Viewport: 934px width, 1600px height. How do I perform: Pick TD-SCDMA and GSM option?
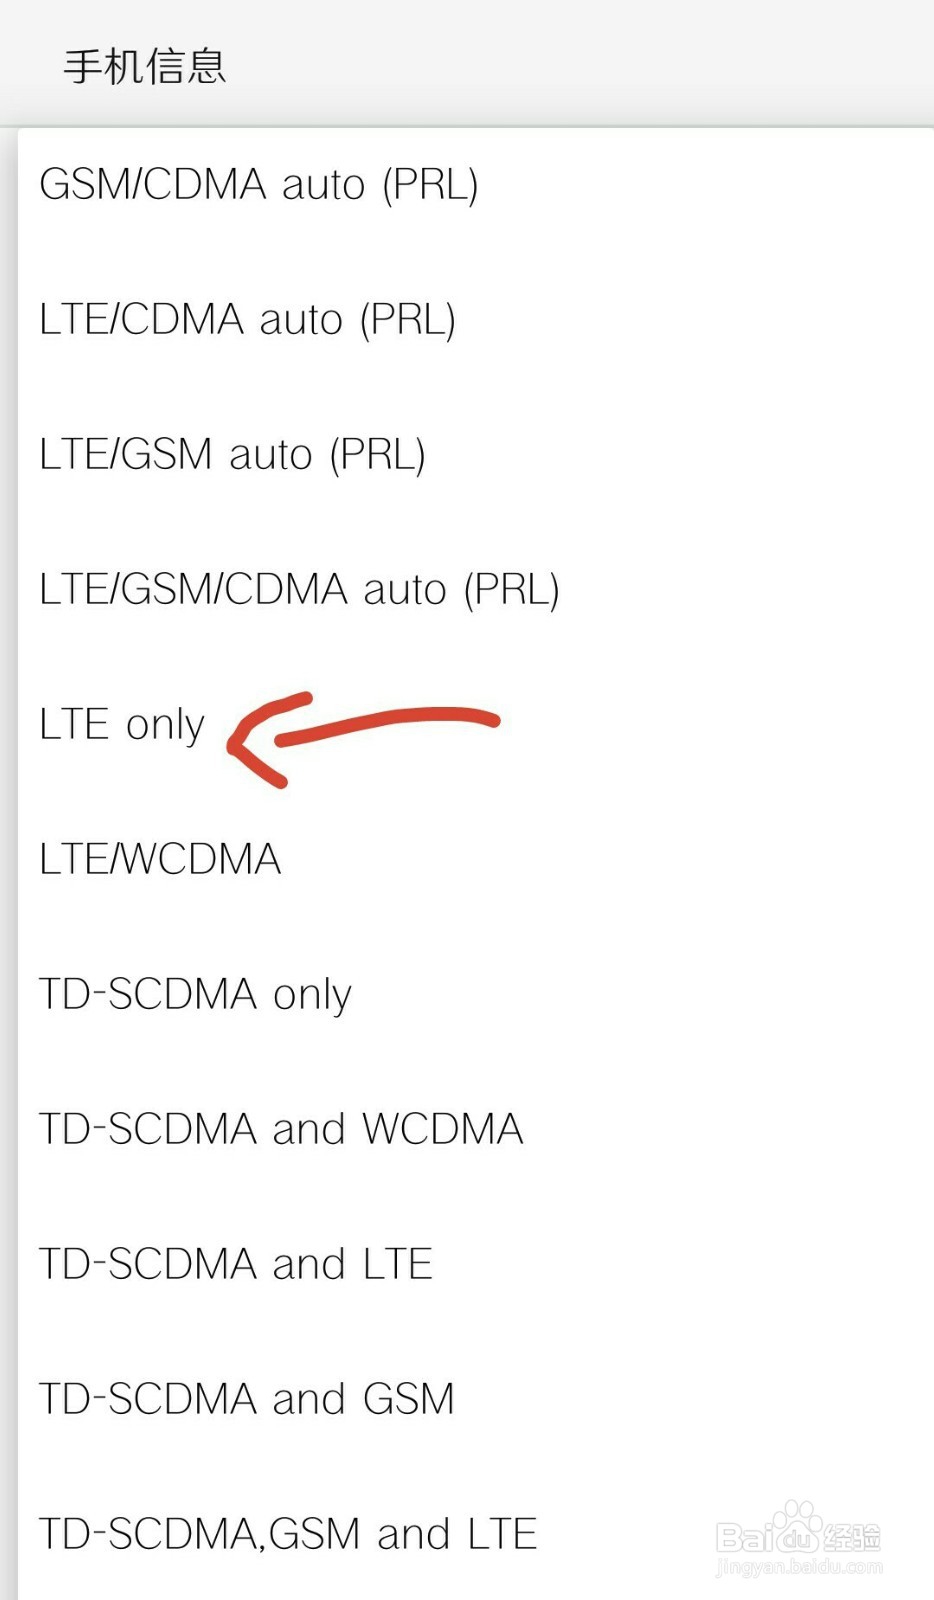coord(247,1400)
